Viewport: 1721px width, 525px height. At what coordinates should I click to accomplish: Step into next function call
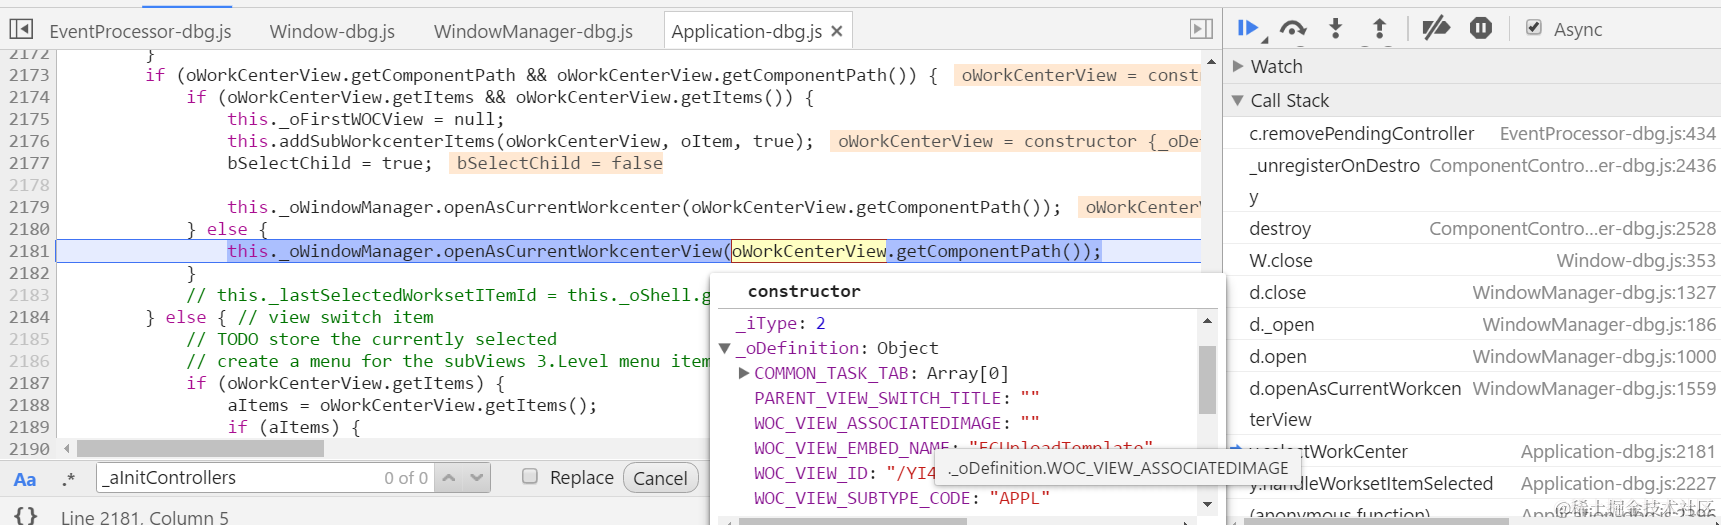[x=1336, y=29]
